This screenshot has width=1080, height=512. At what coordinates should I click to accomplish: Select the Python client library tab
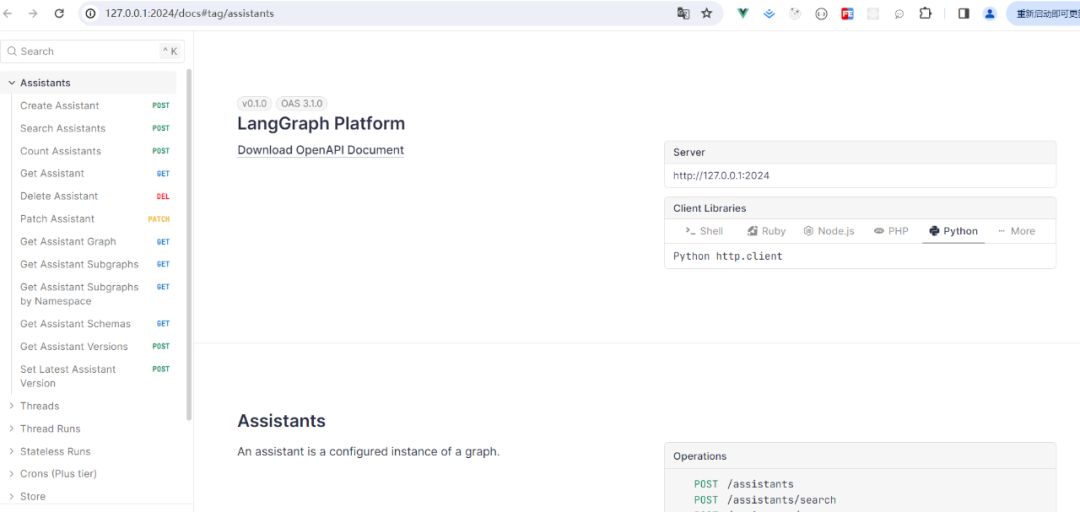click(953, 231)
